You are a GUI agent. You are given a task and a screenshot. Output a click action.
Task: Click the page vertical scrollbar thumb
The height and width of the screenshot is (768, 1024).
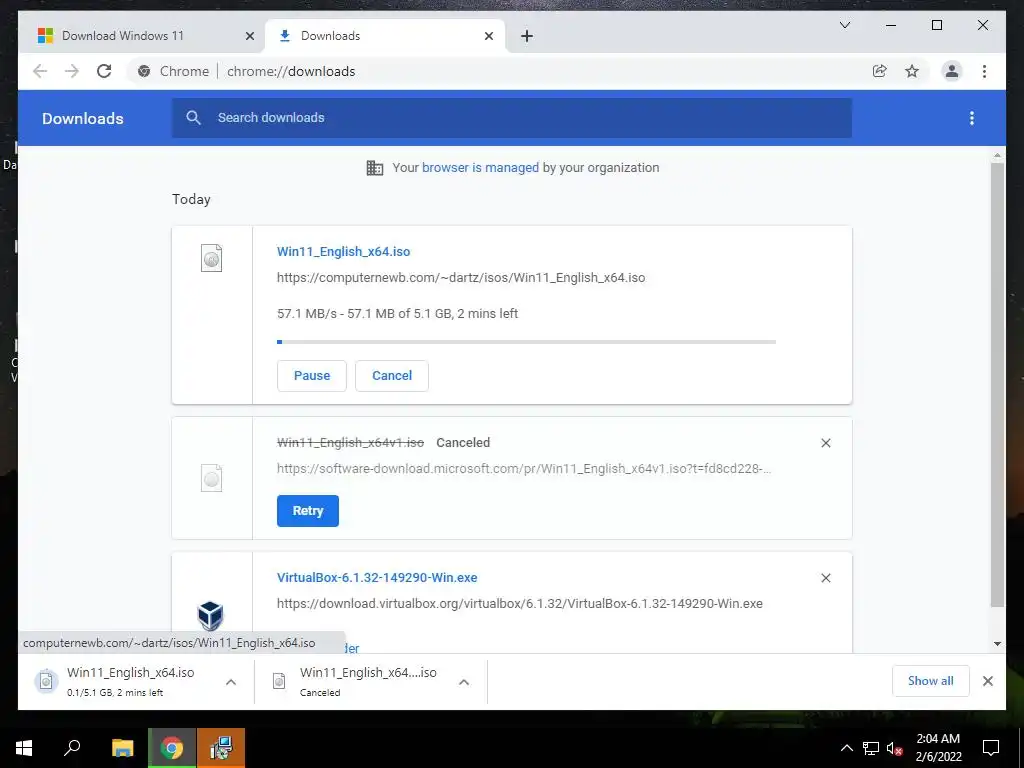997,385
